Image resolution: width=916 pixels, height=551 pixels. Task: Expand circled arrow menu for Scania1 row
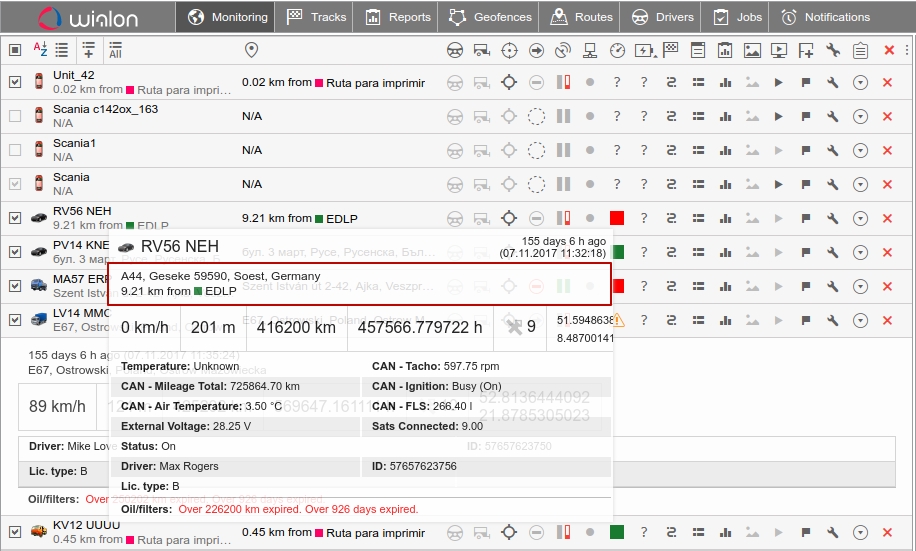(x=860, y=150)
